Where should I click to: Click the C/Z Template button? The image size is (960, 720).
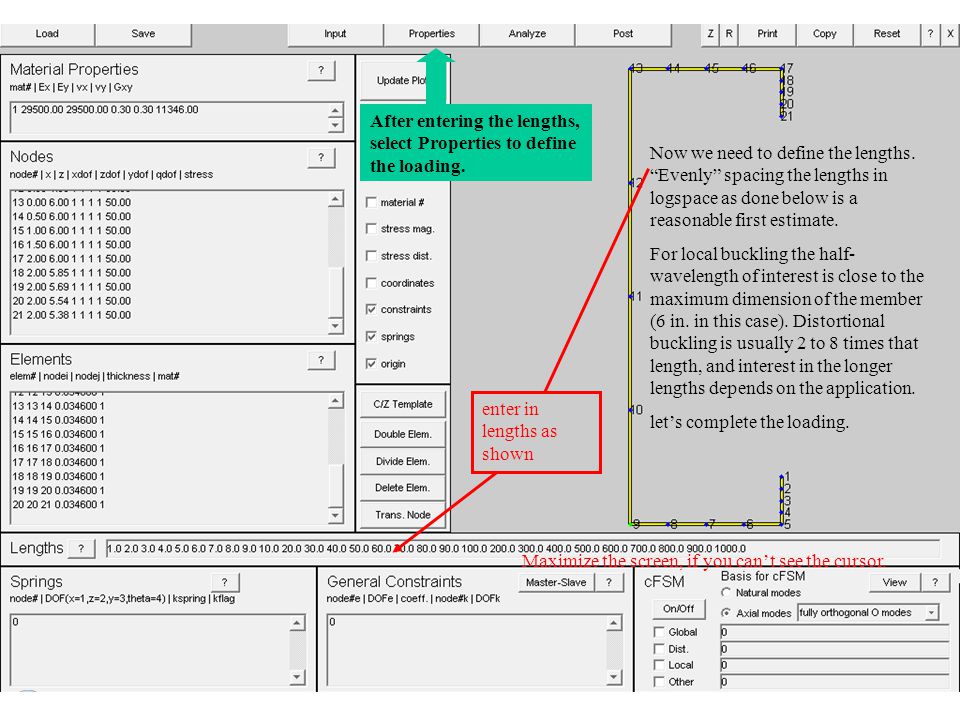pyautogui.click(x=402, y=404)
